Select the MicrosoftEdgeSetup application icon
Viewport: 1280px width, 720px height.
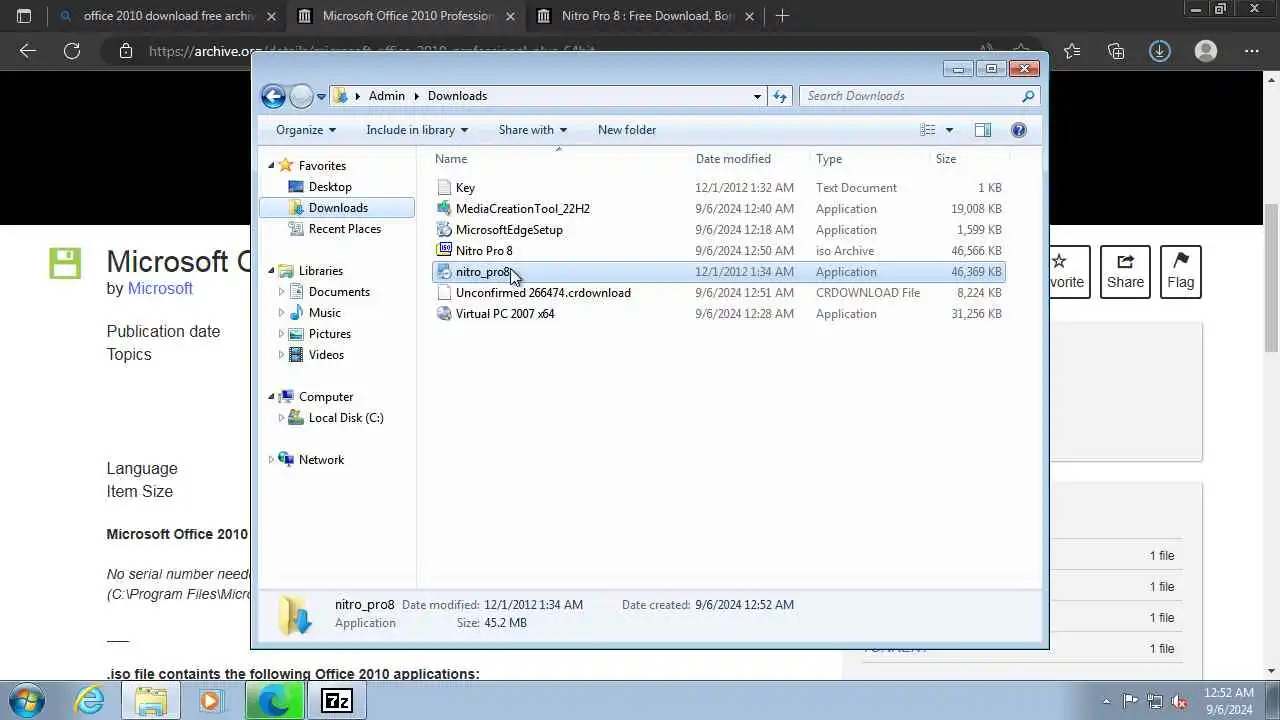pos(445,230)
